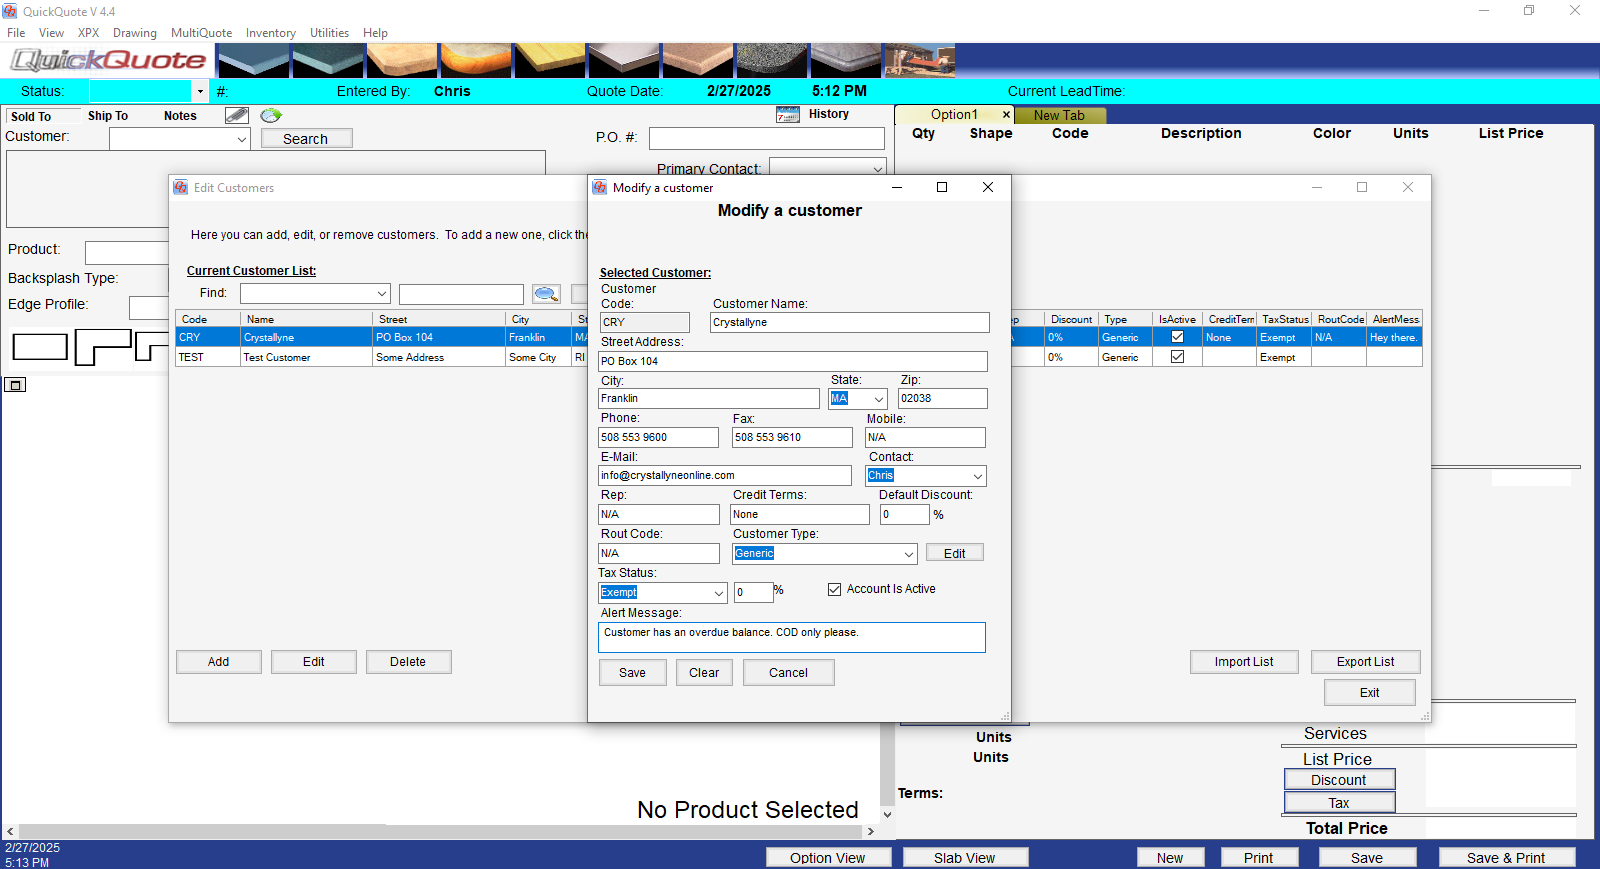This screenshot has height=869, width=1600.
Task: Click Edit next to Customer Type
Action: click(x=955, y=554)
